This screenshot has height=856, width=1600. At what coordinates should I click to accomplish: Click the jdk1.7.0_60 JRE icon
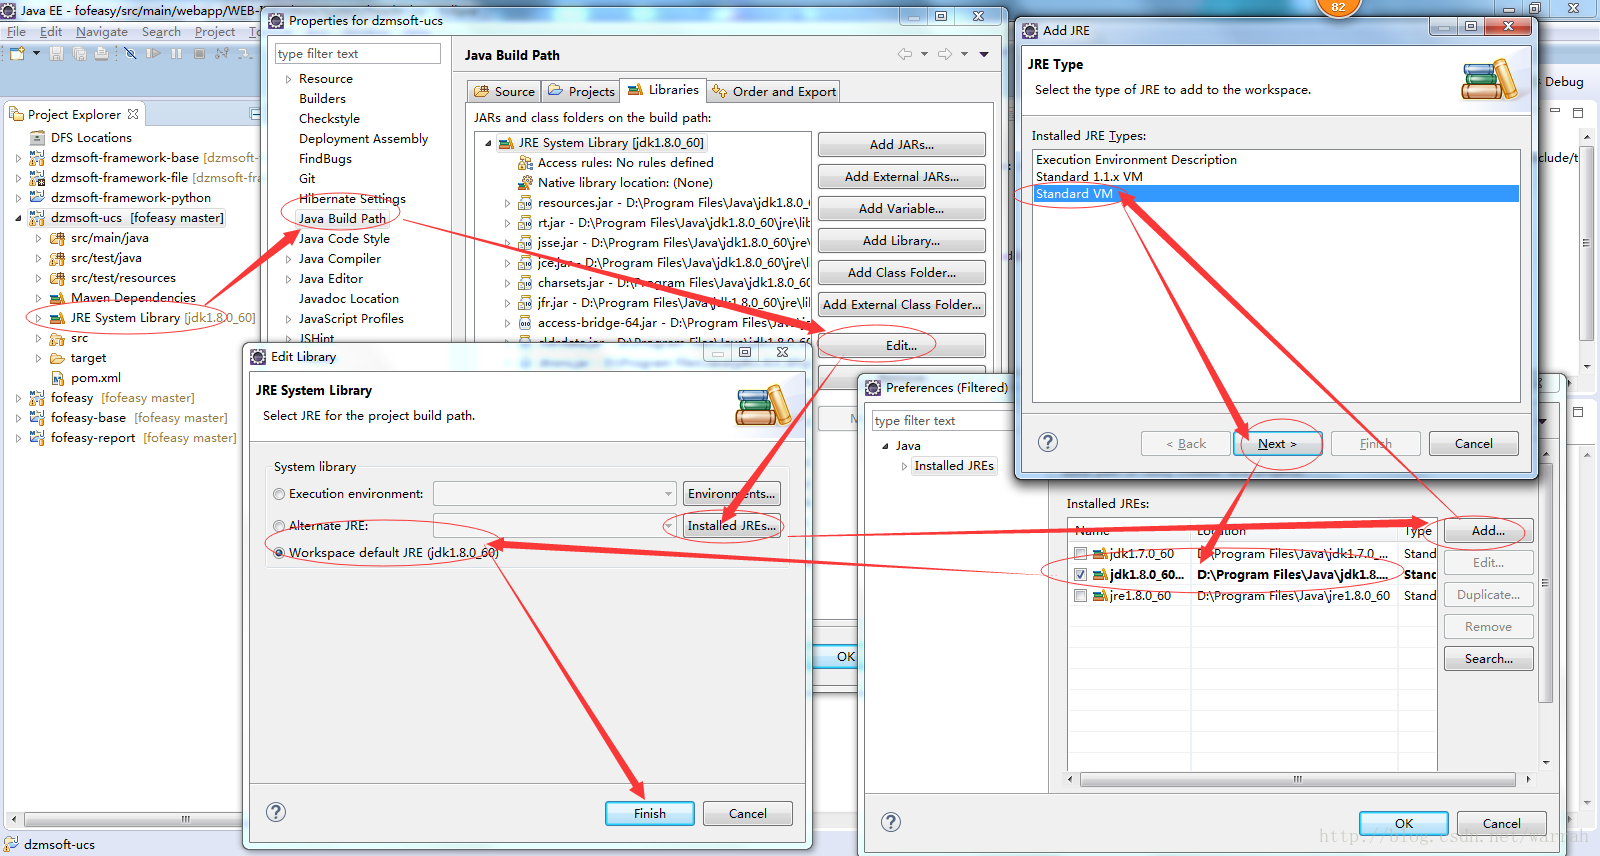point(1100,553)
